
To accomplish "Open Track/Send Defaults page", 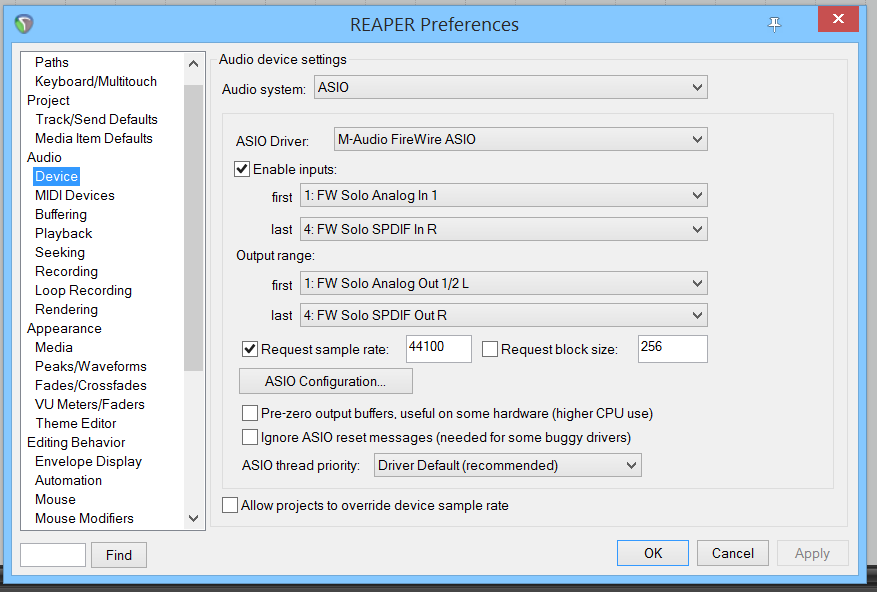I will click(96, 119).
